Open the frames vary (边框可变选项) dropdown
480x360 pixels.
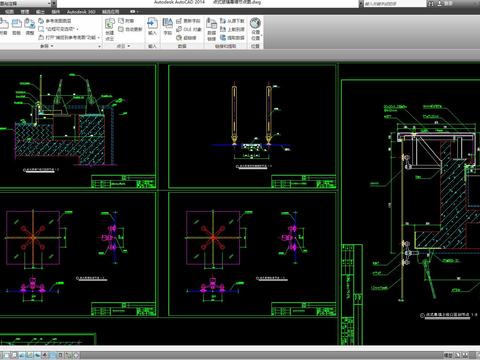click(59, 29)
